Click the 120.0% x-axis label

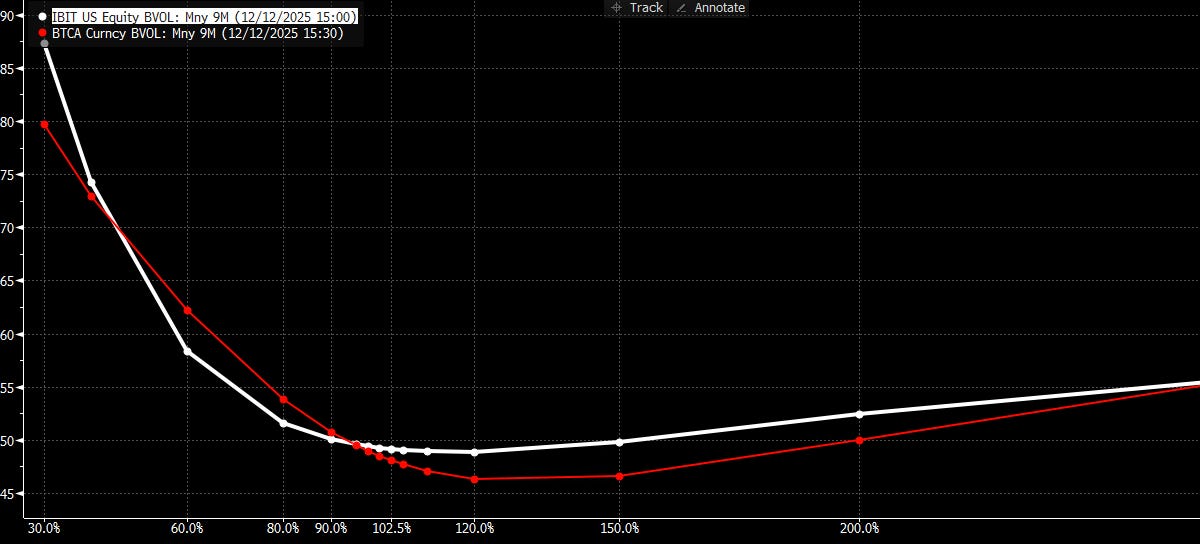474,528
